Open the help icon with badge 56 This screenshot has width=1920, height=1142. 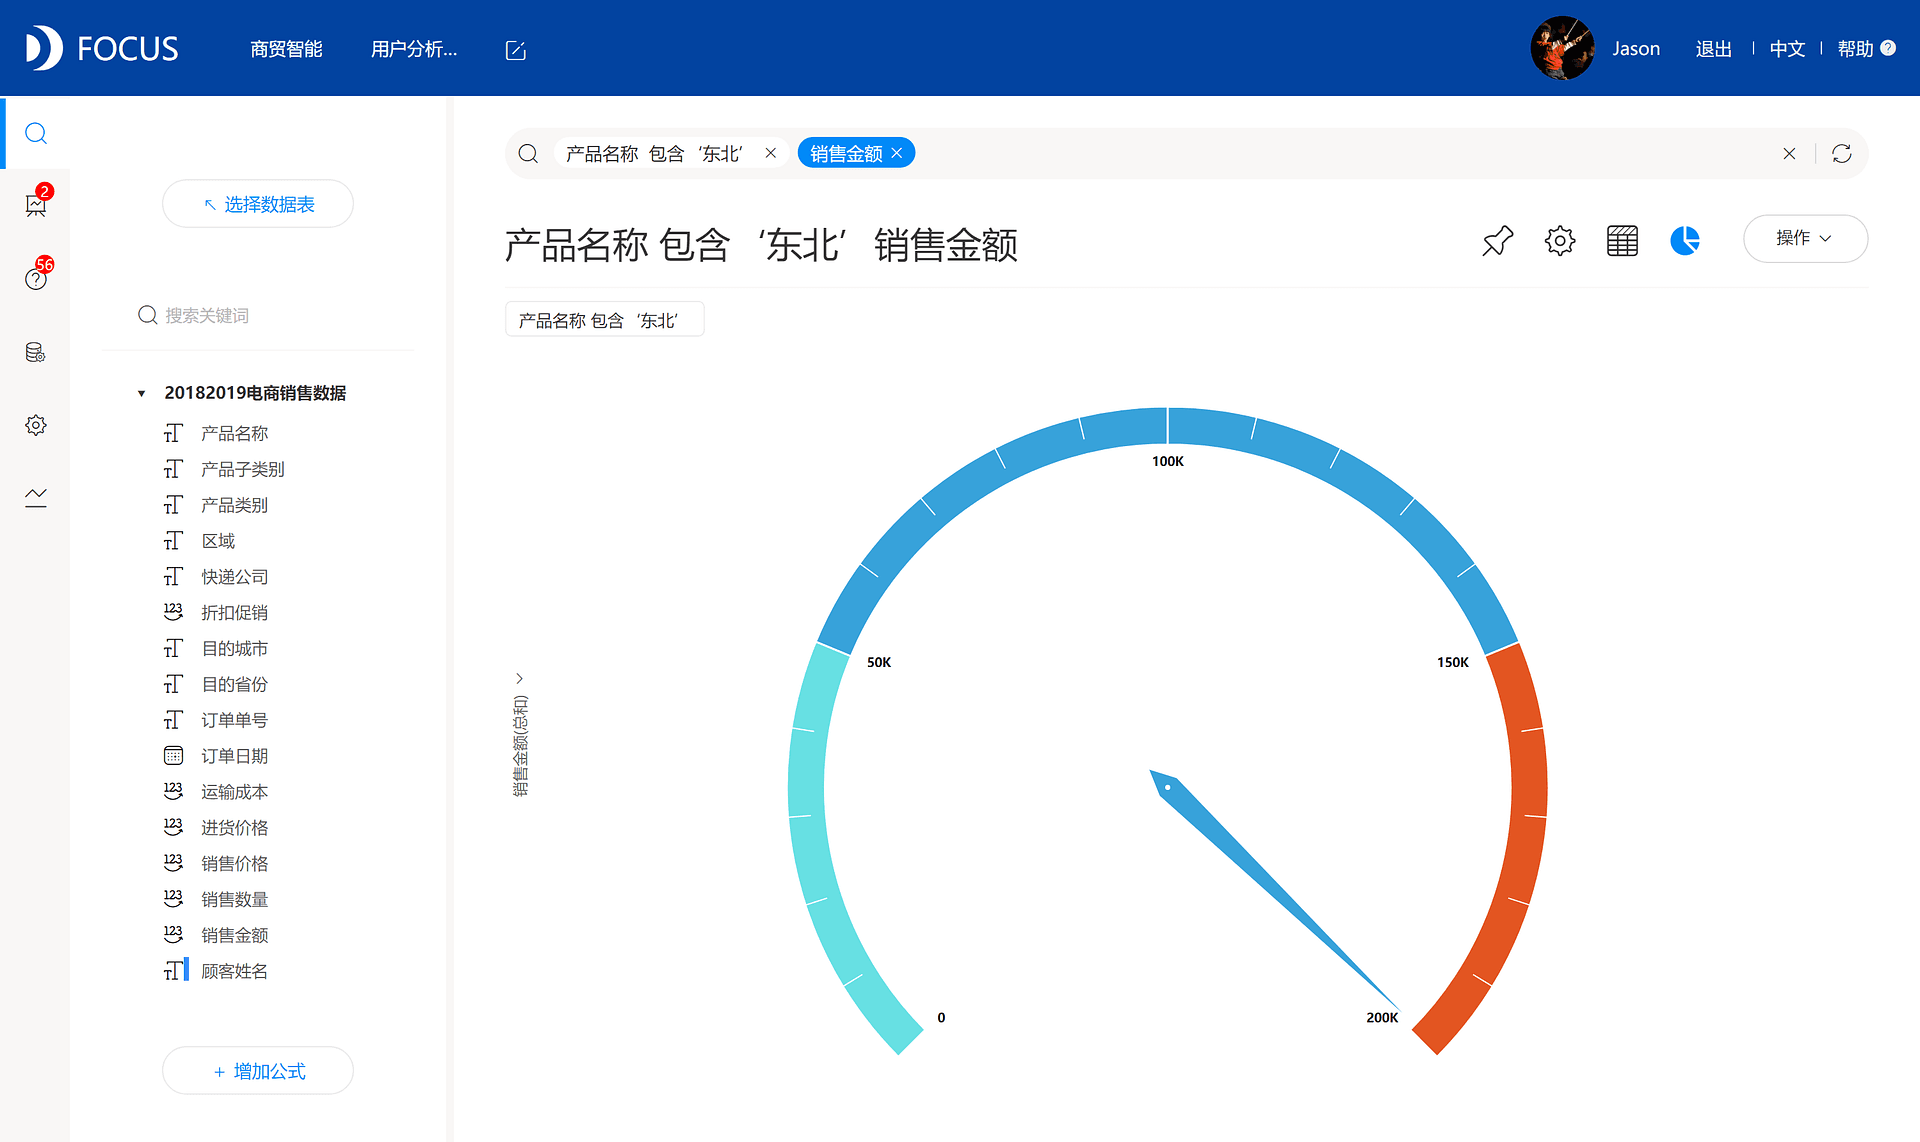coord(37,277)
